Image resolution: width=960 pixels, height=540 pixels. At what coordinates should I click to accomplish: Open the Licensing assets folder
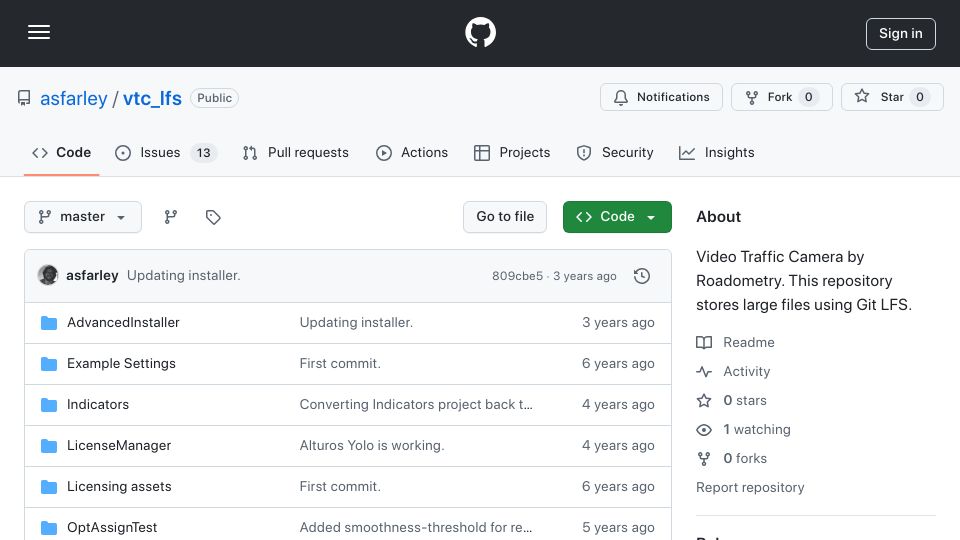[x=119, y=487]
